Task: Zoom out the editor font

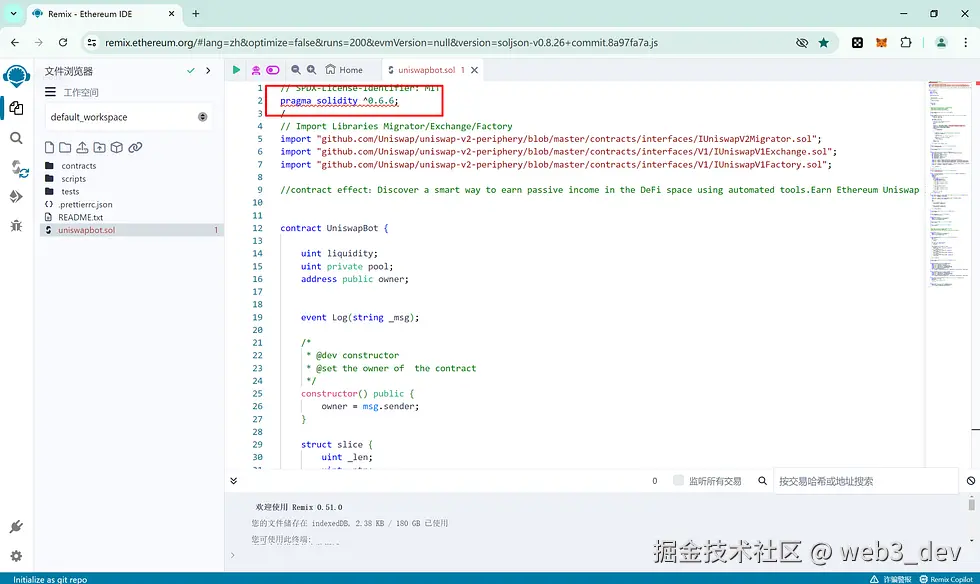Action: 296,70
